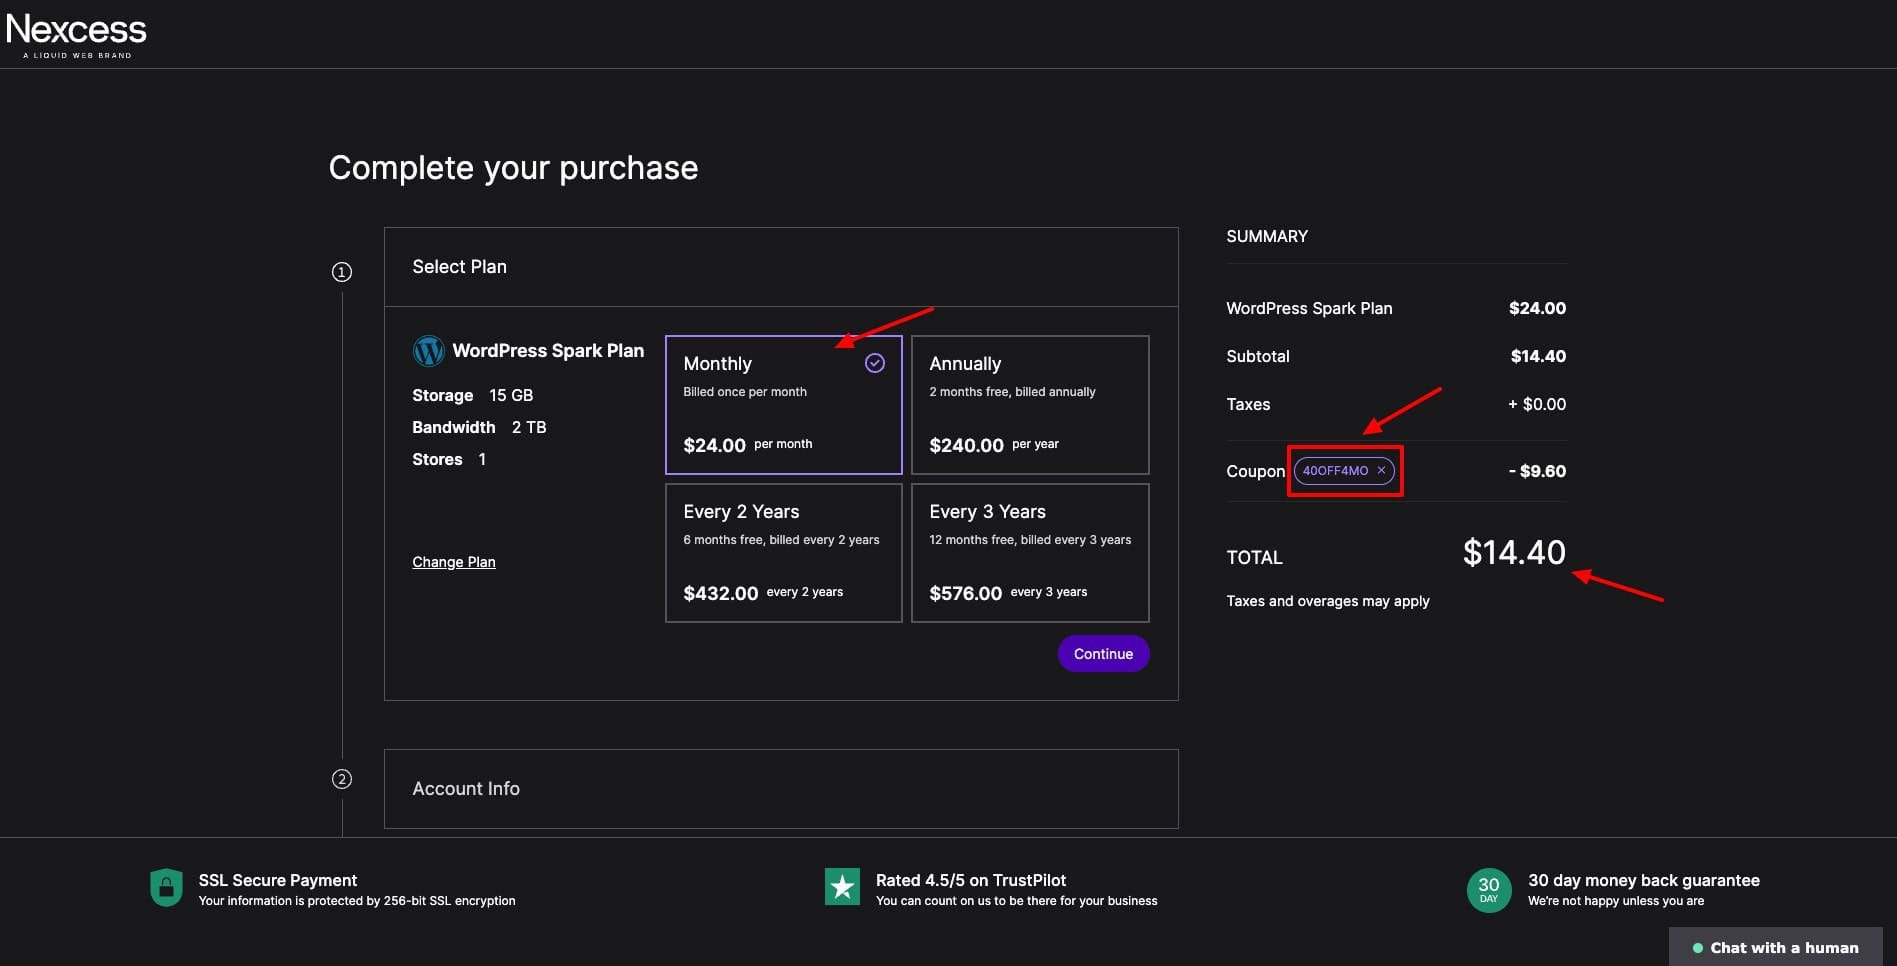Select the Monthly billing option

(x=783, y=405)
